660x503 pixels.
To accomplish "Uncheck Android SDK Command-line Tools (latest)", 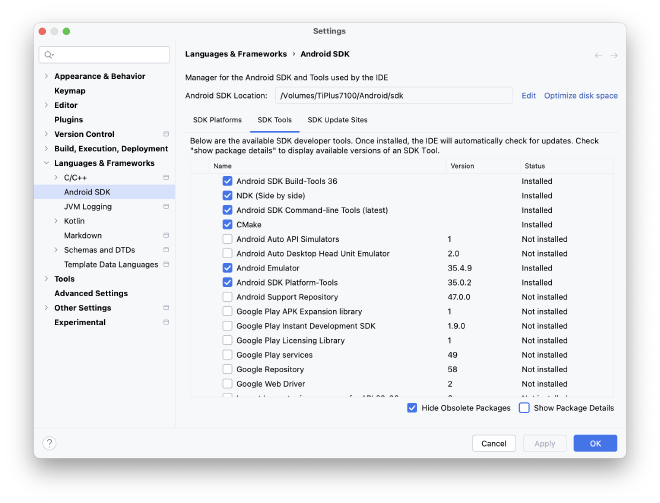I will (227, 210).
